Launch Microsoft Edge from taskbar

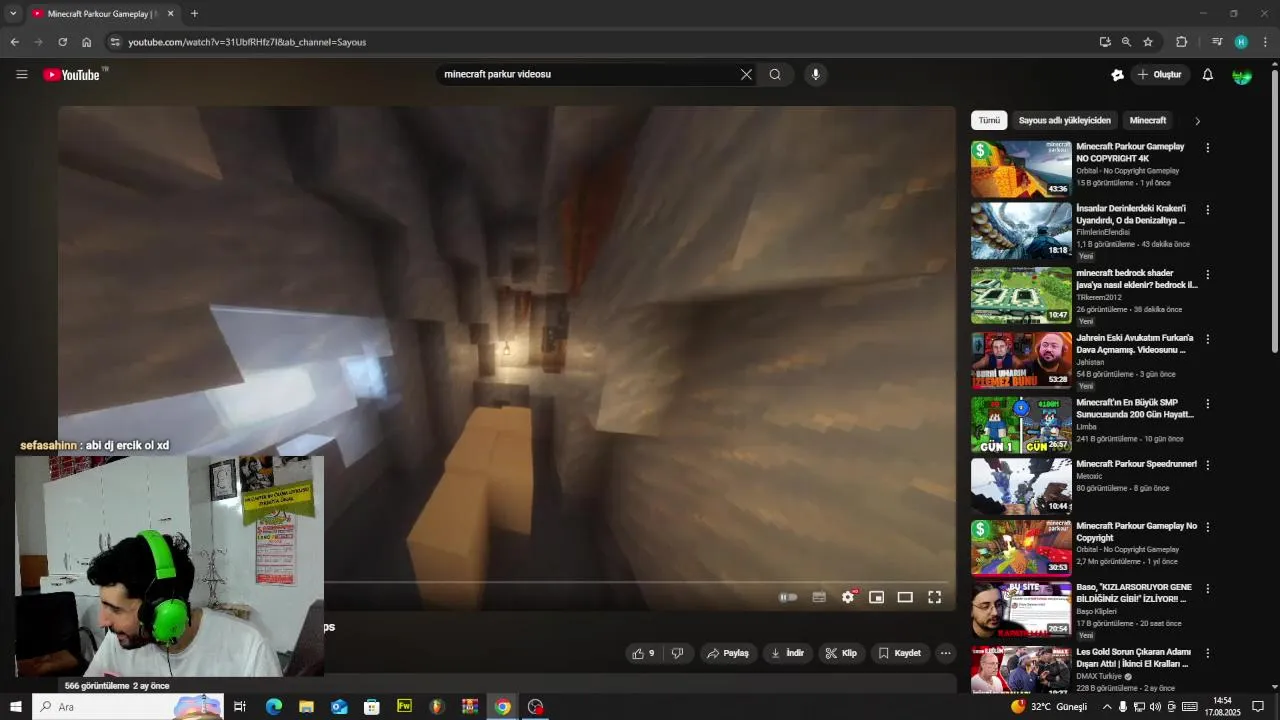pyautogui.click(x=273, y=707)
